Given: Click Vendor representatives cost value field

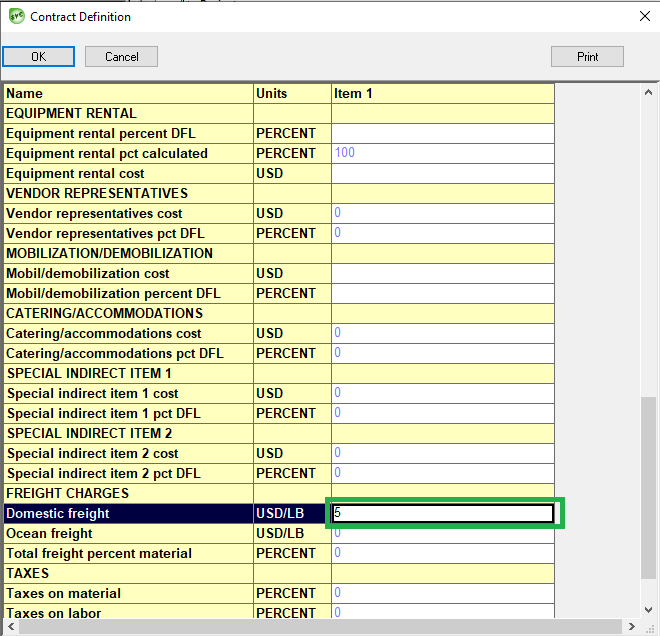Looking at the screenshot, I should (x=443, y=213).
